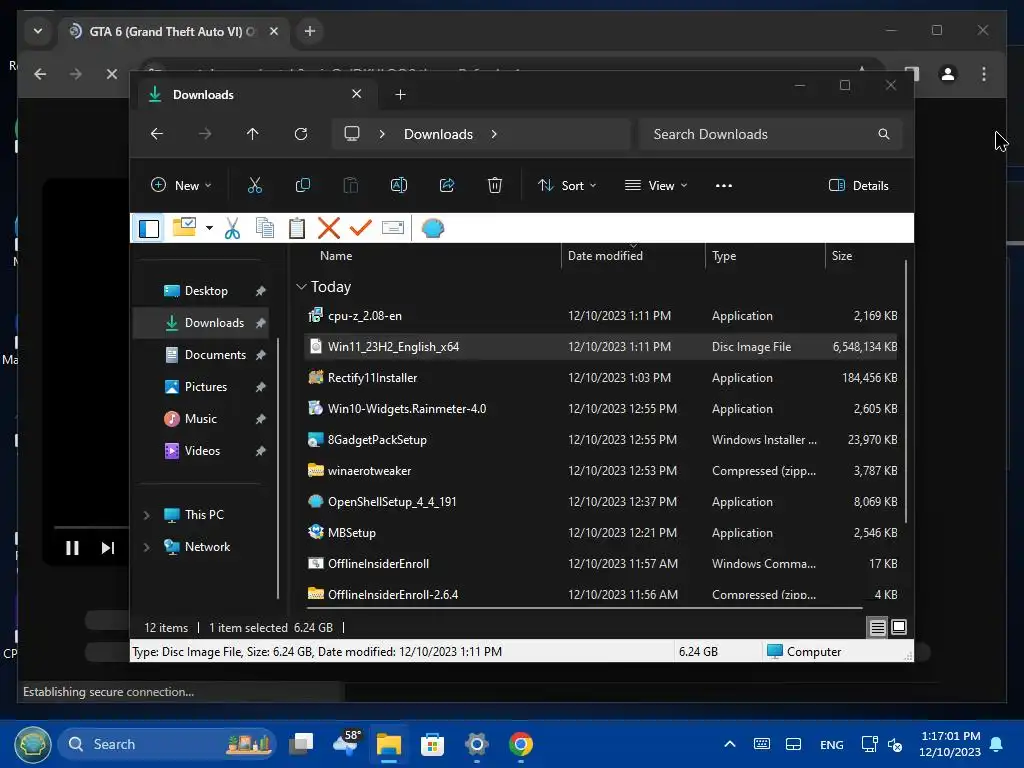Skip to next video in Chrome window
The image size is (1024, 768).
pyautogui.click(x=108, y=548)
